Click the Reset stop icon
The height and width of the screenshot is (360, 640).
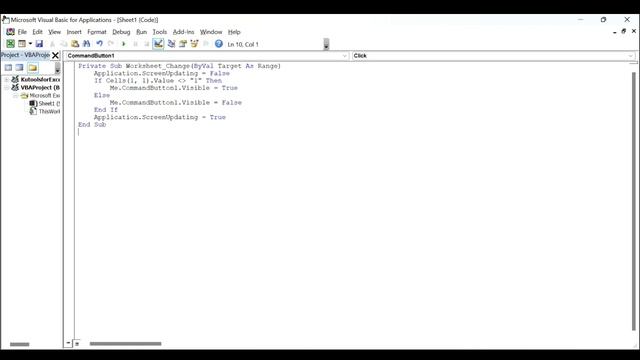click(146, 44)
